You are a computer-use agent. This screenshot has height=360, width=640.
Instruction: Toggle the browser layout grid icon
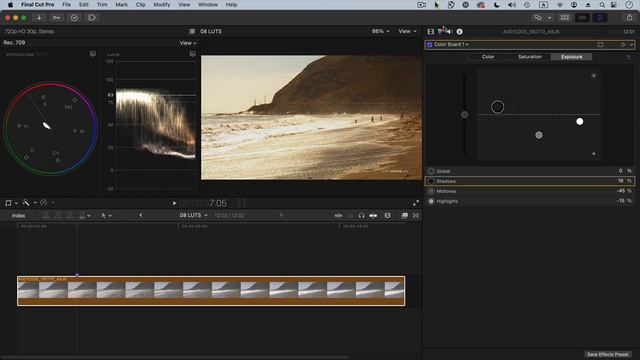click(564, 18)
